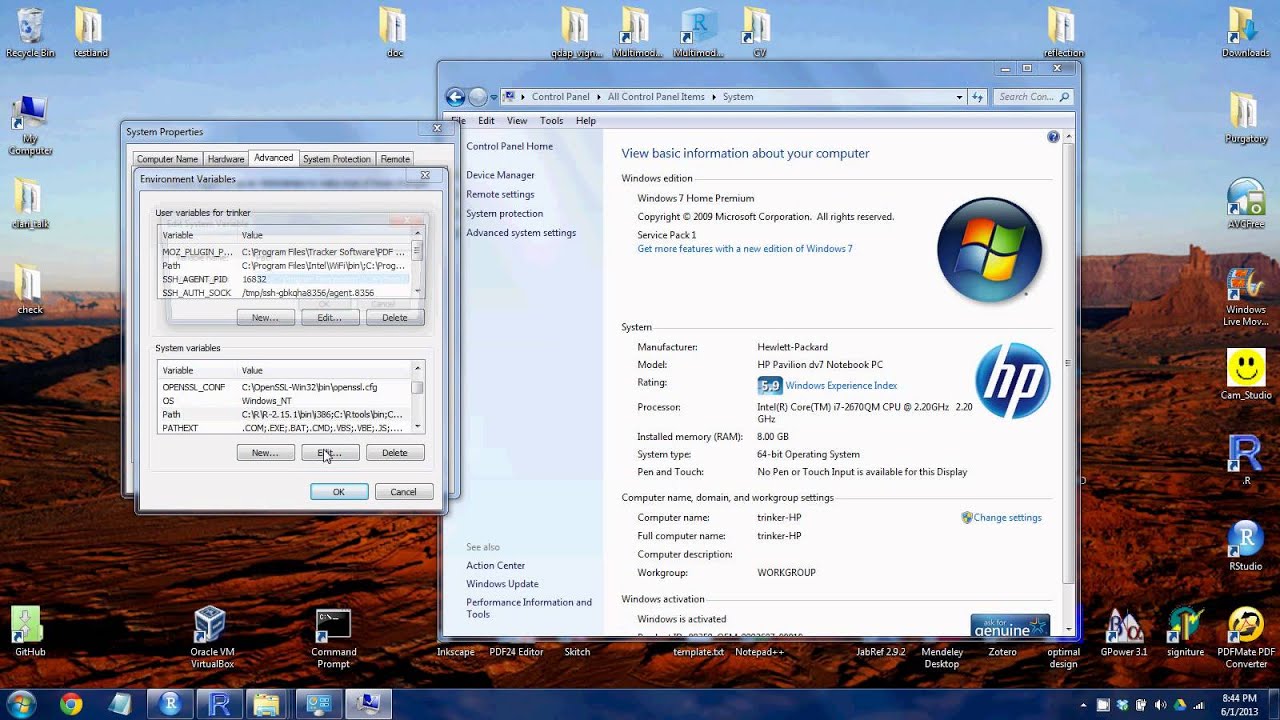The image size is (1280, 720).
Task: Click New under User variables
Action: click(x=265, y=318)
